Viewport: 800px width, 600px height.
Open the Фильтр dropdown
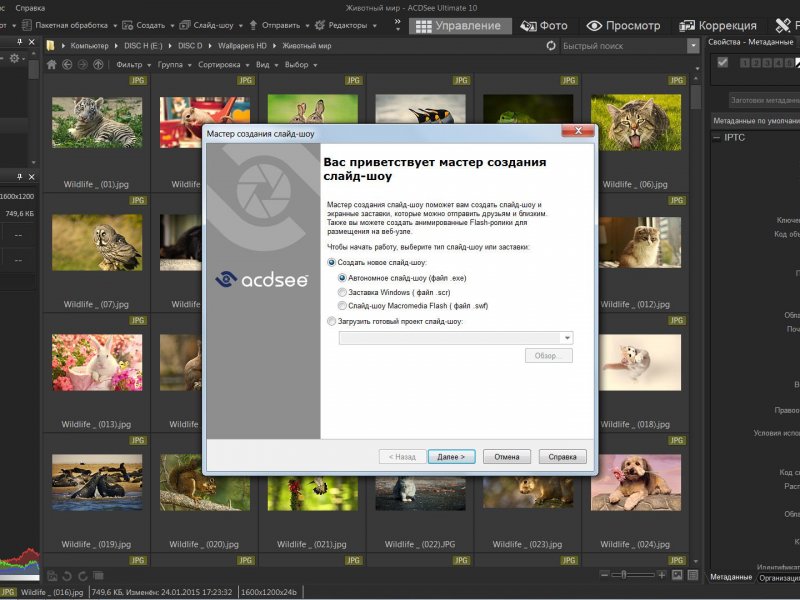click(x=134, y=65)
